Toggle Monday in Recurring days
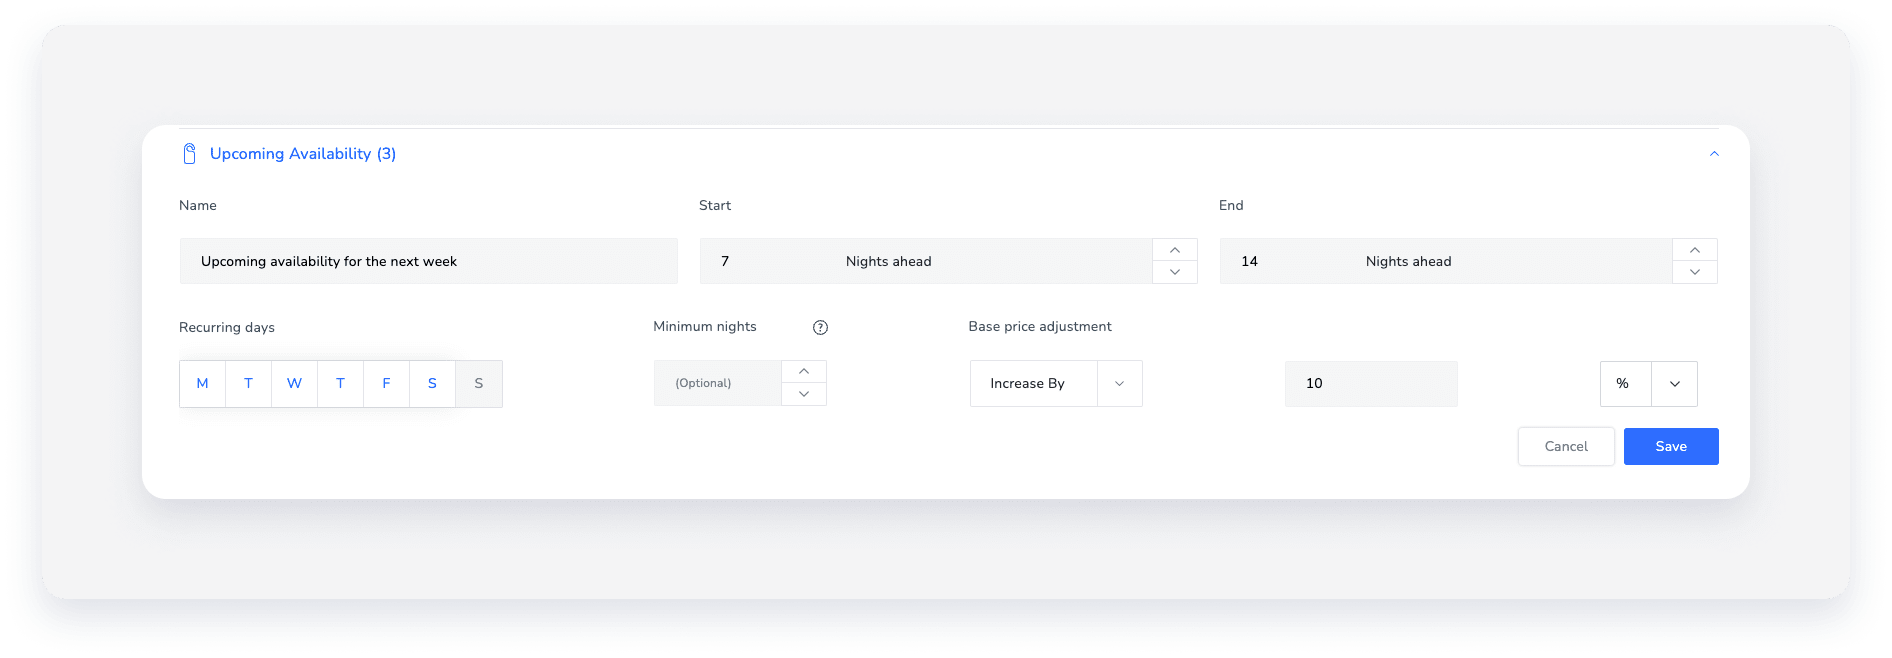The height and width of the screenshot is (658, 1892). coord(202,383)
